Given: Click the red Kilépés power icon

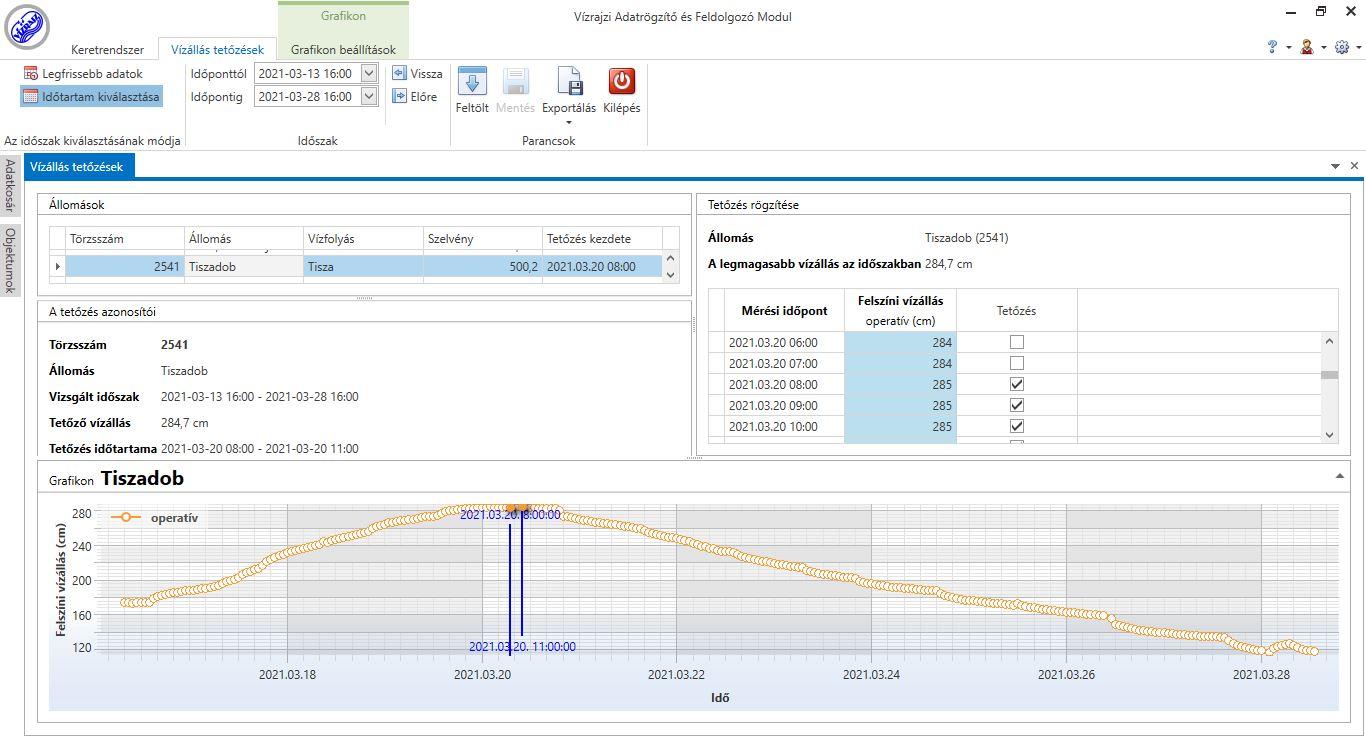Looking at the screenshot, I should click(x=621, y=81).
